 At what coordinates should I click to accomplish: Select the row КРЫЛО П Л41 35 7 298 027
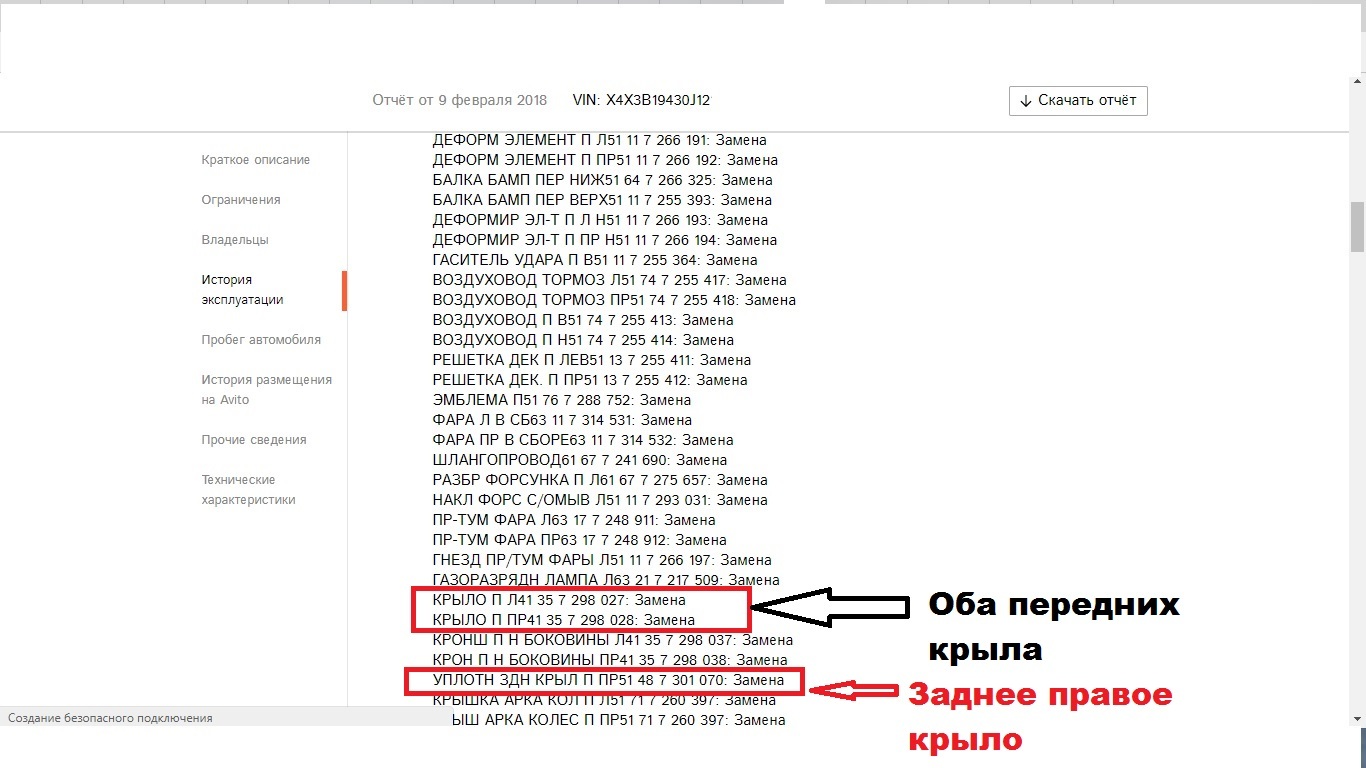[559, 600]
